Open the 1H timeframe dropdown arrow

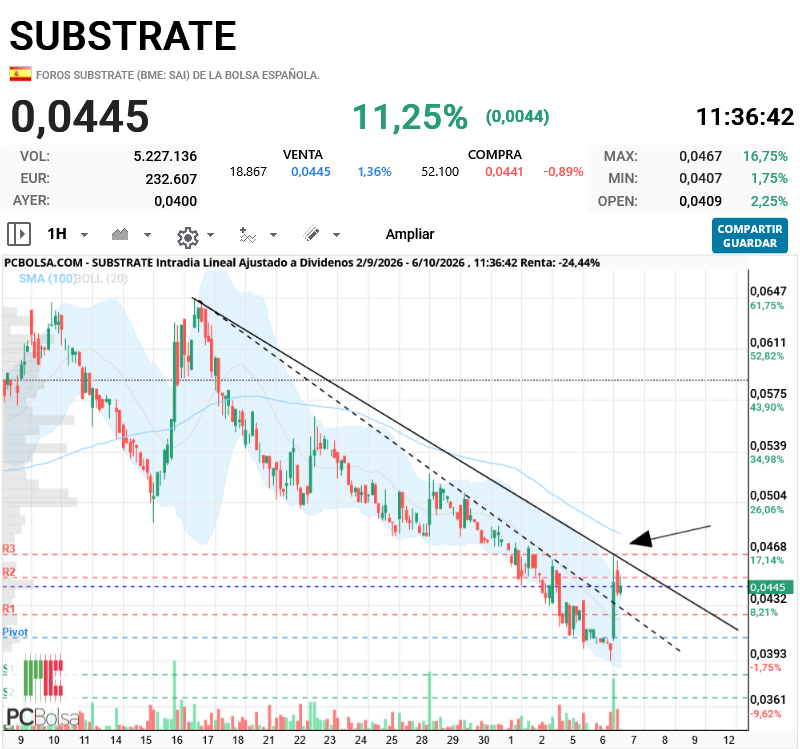click(85, 235)
